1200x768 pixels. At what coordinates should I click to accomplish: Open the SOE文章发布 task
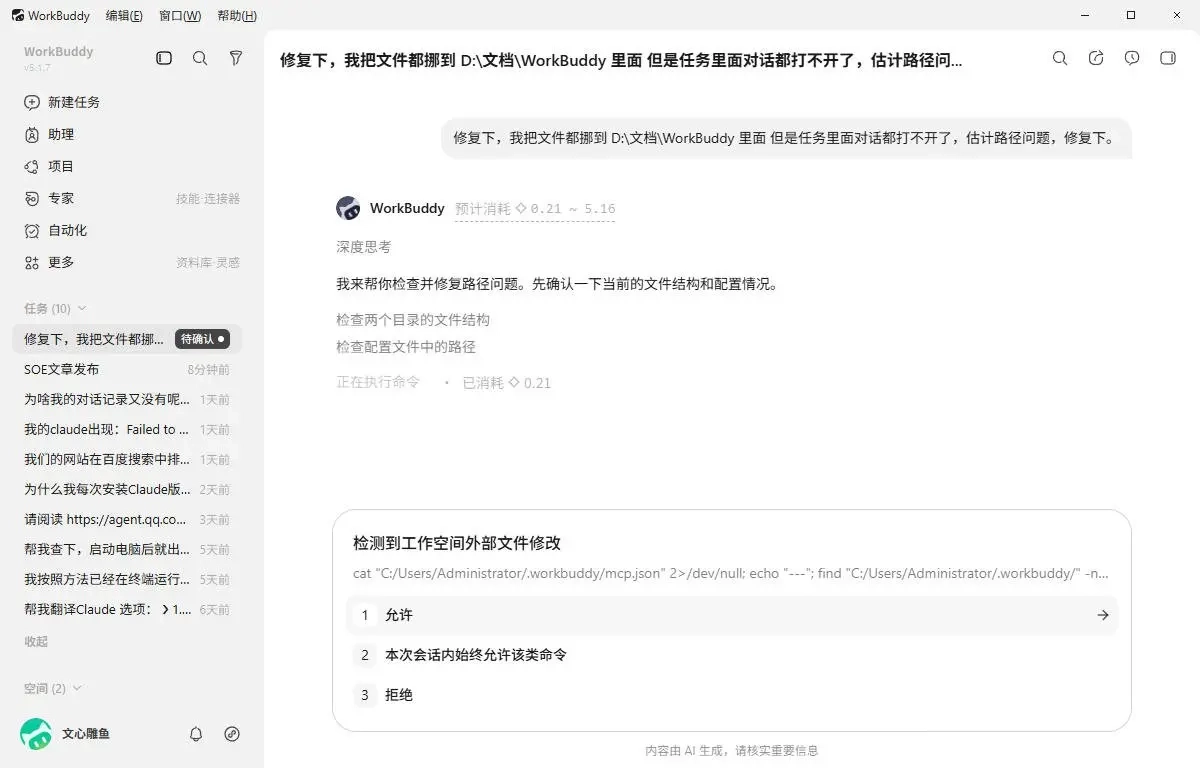[127, 369]
